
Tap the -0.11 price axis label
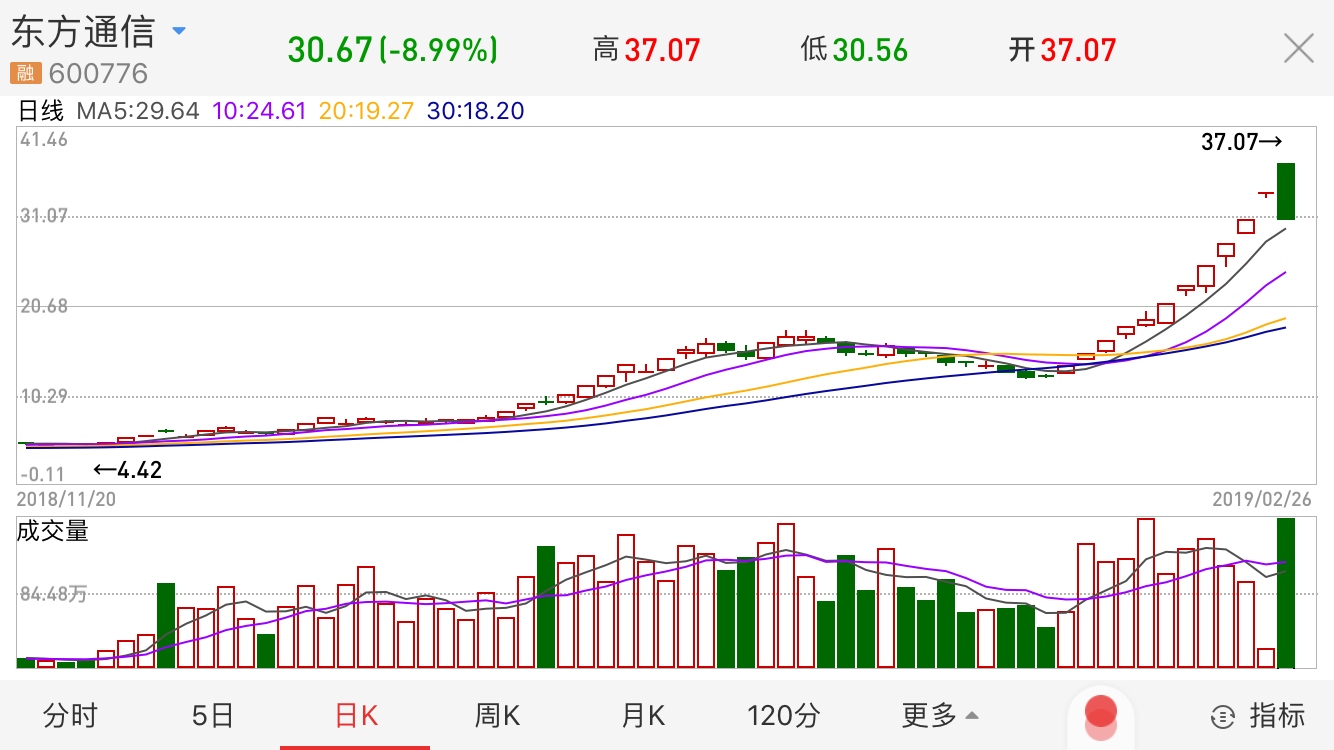[x=42, y=474]
